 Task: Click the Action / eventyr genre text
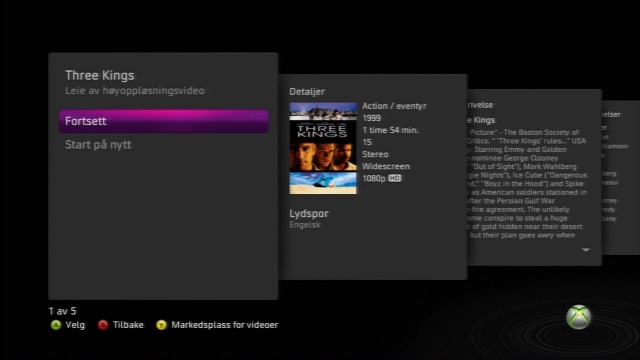(x=394, y=106)
